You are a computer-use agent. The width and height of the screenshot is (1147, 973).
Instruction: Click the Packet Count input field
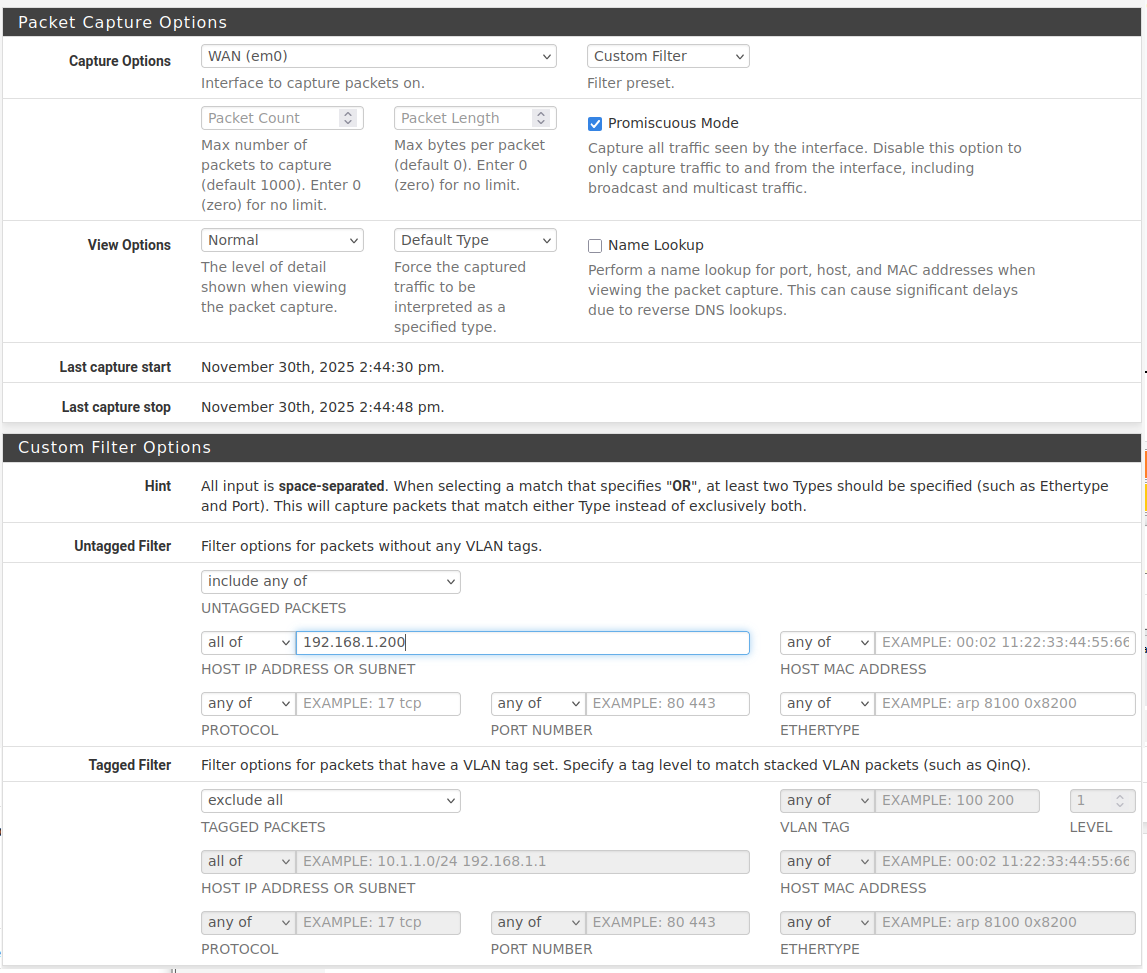click(x=270, y=118)
